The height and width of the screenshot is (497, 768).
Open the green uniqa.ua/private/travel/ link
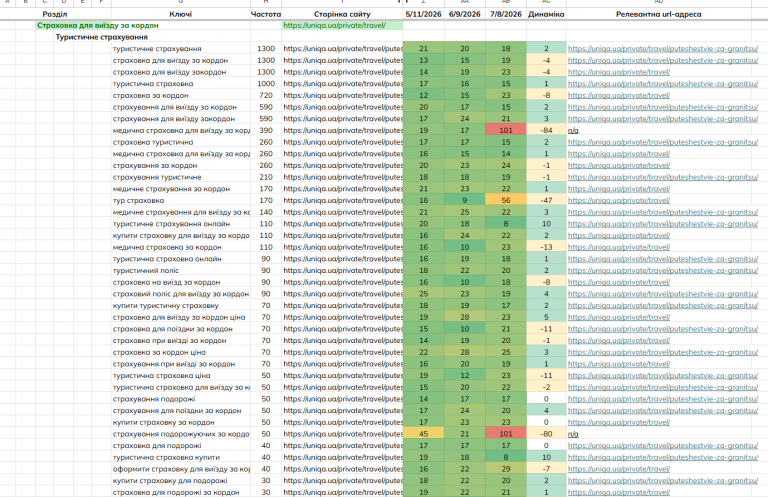point(335,25)
